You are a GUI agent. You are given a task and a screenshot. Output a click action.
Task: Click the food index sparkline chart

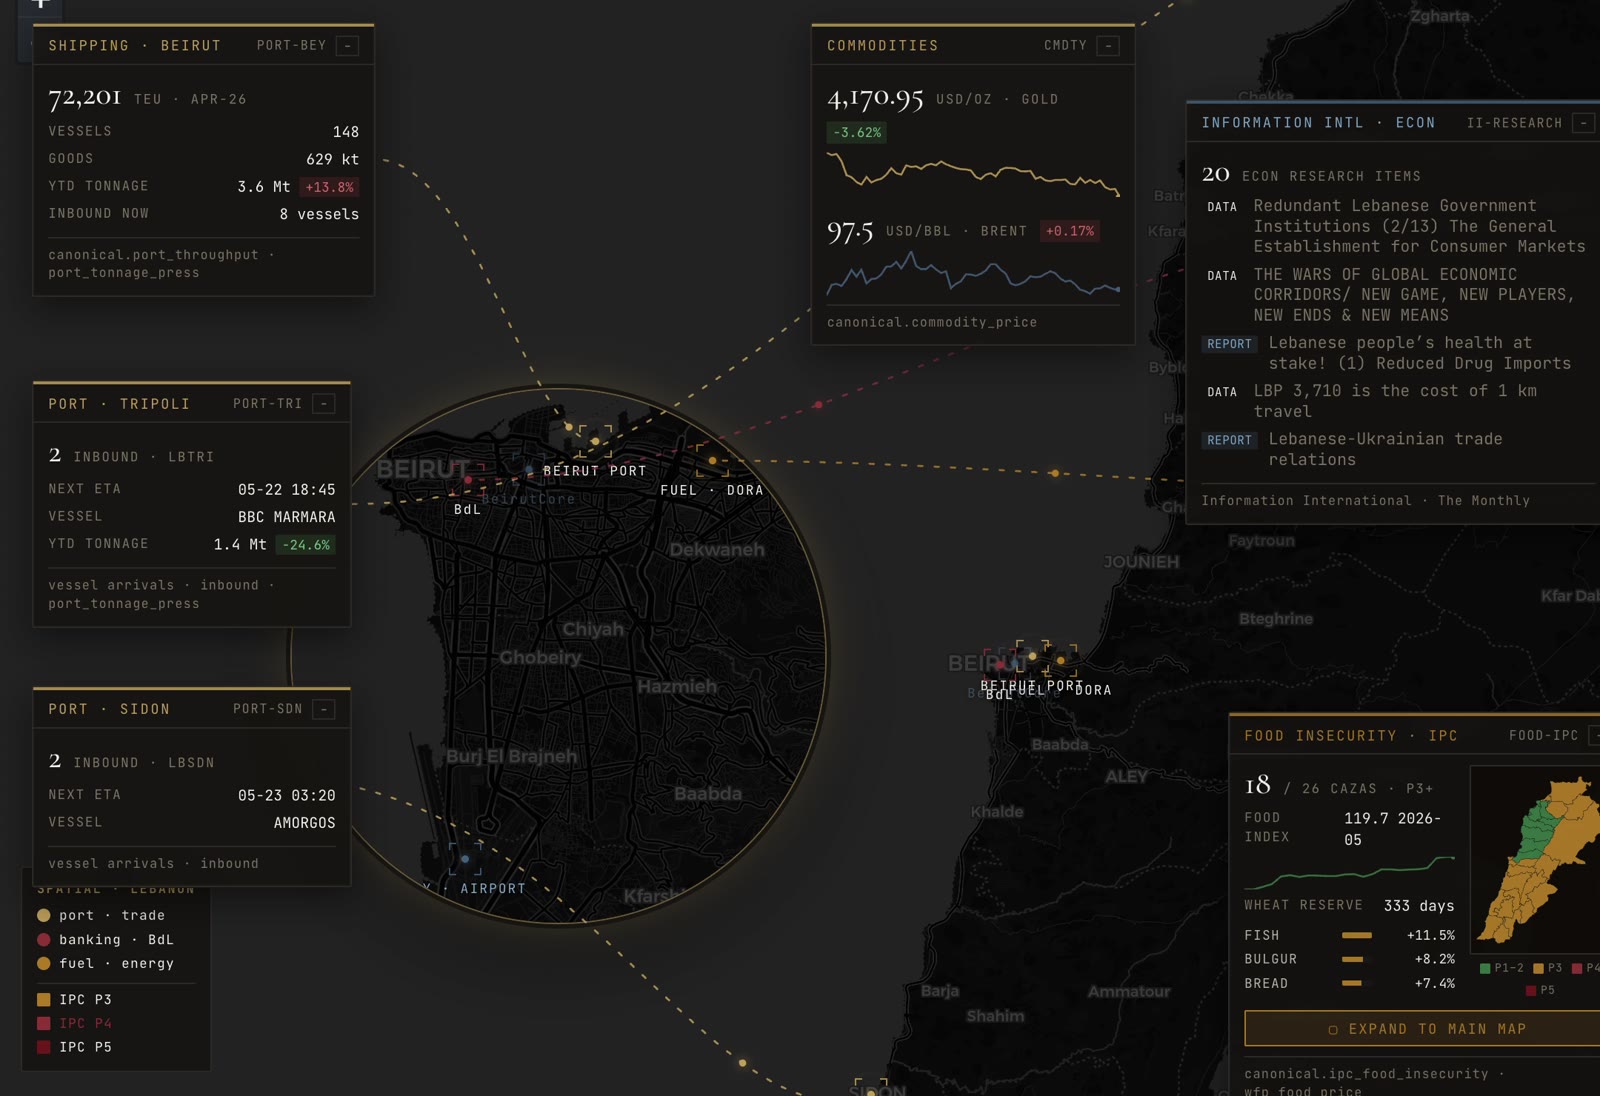[1349, 872]
